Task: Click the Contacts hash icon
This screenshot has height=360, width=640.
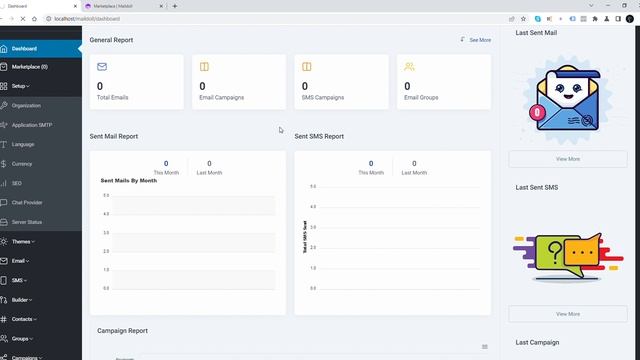Action: pyautogui.click(x=4, y=319)
